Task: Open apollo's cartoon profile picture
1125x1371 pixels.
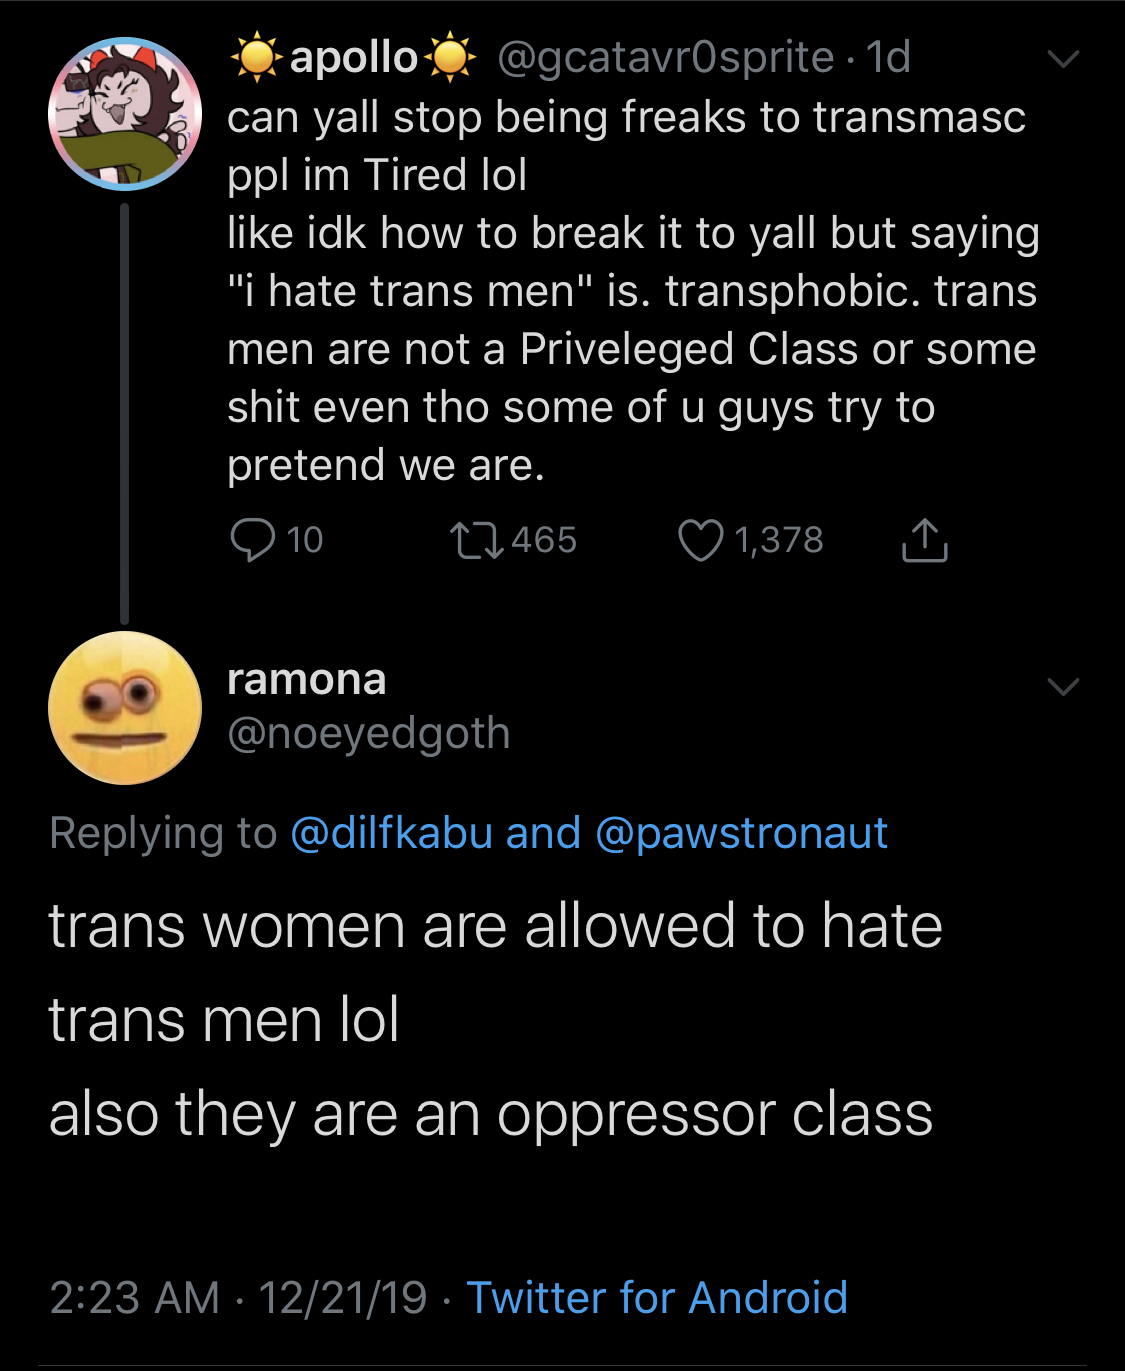Action: point(125,114)
